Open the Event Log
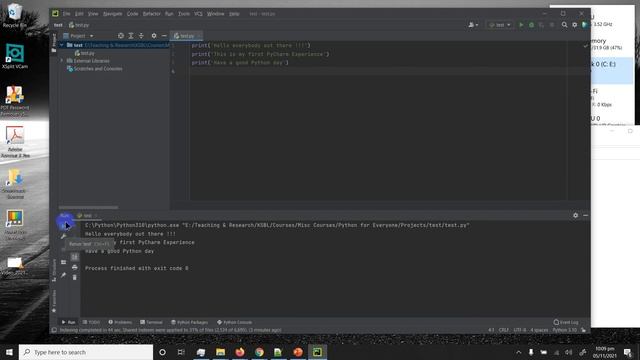 (x=566, y=322)
